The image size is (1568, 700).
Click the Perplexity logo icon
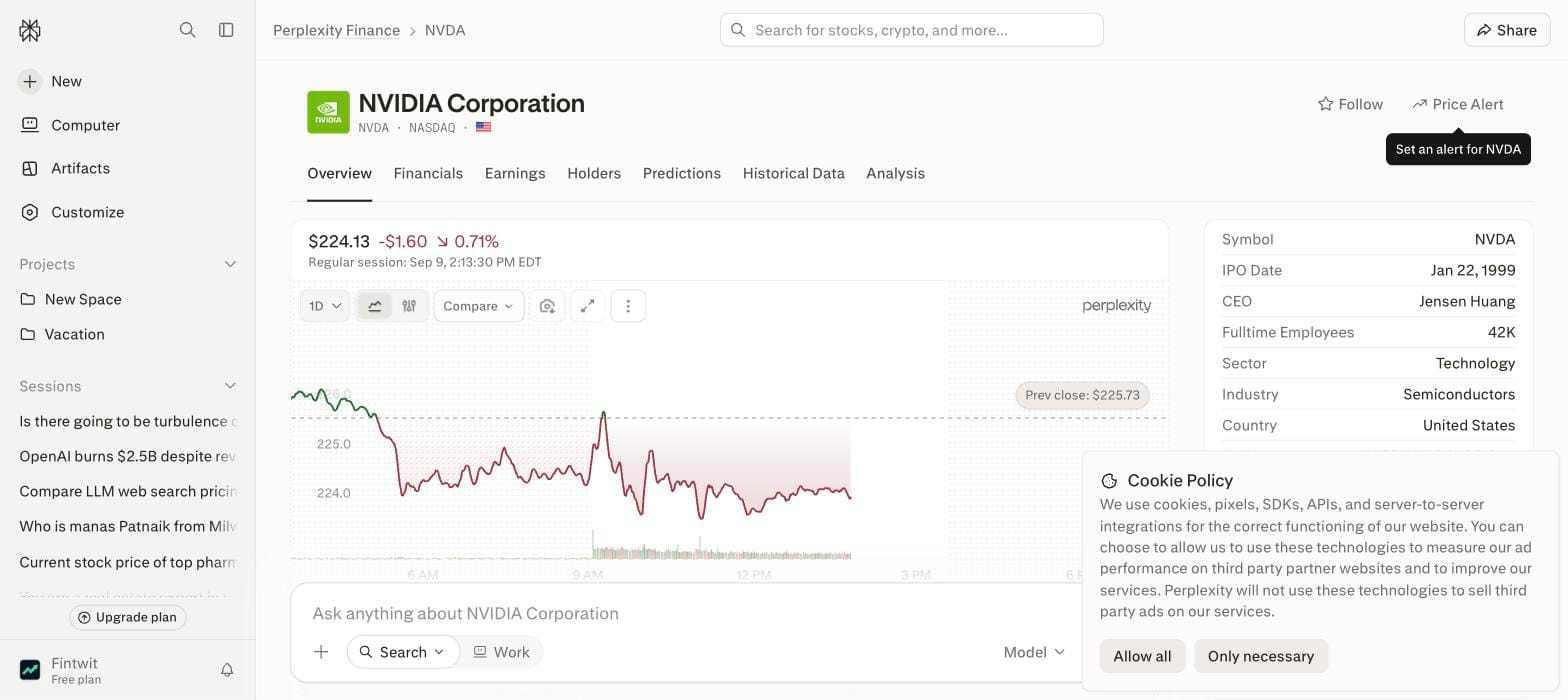click(x=30, y=31)
